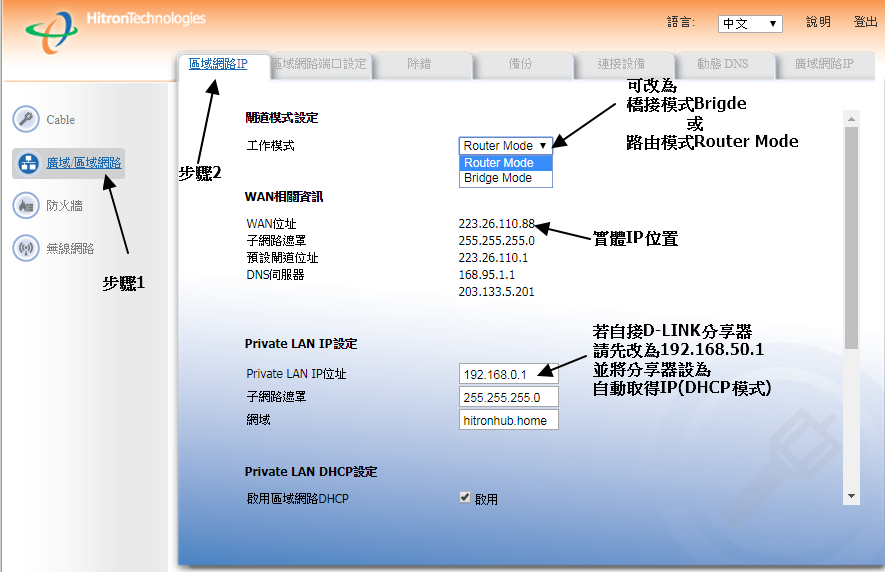Open the 防火牆 sidebar link

coord(64,206)
